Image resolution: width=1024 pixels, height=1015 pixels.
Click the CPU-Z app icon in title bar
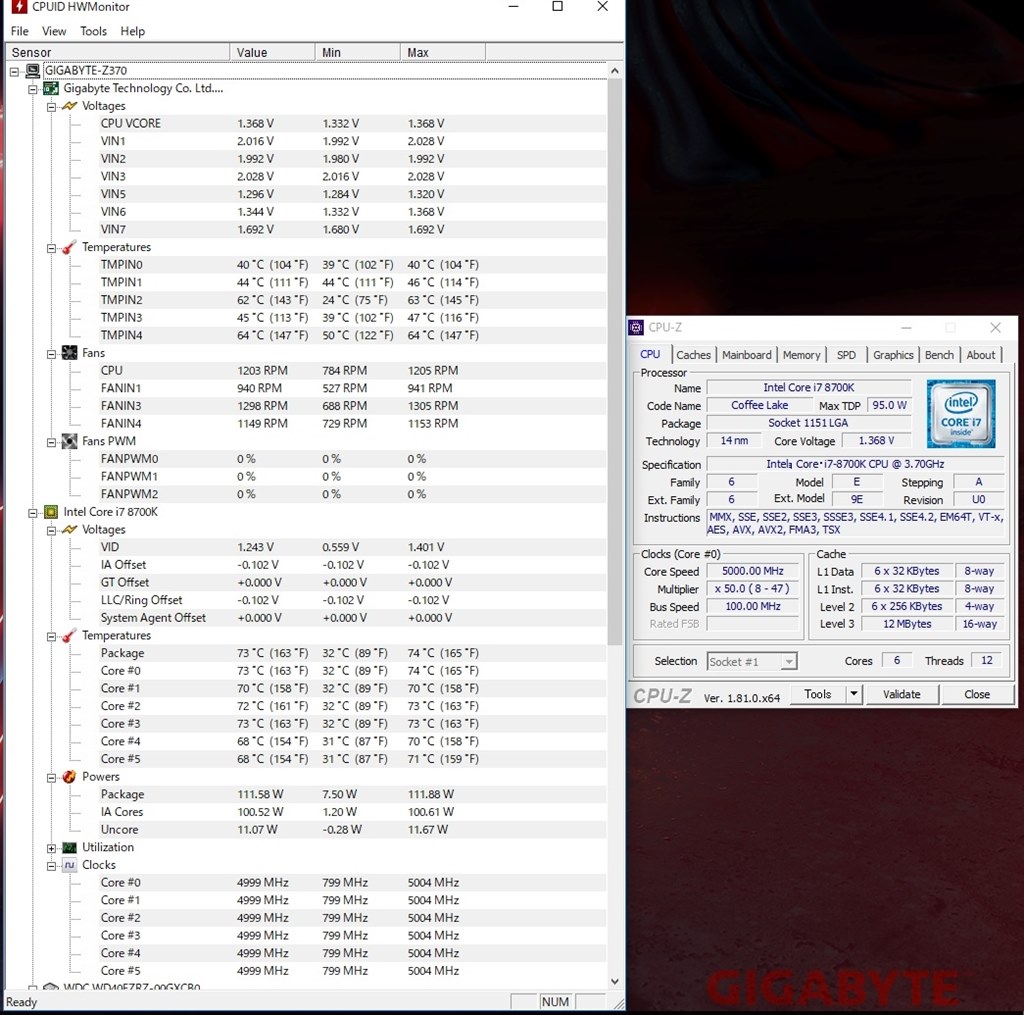tap(635, 327)
